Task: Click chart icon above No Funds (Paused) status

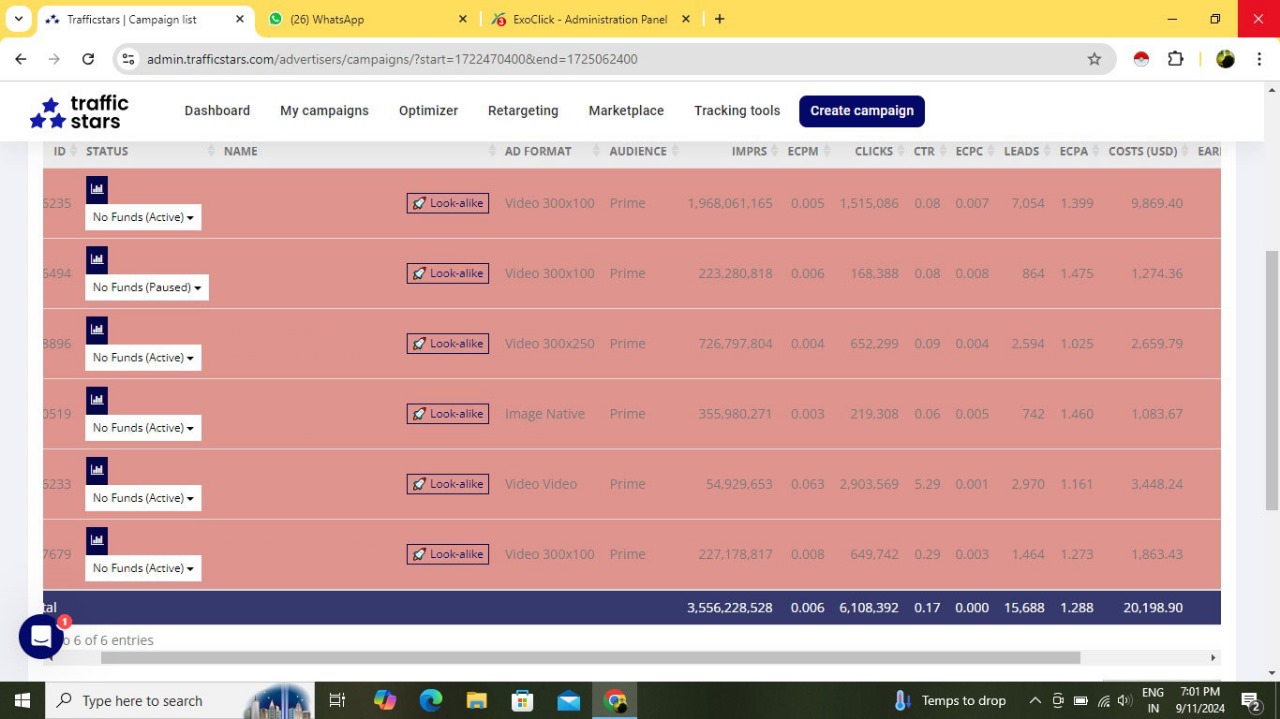Action: (x=97, y=260)
